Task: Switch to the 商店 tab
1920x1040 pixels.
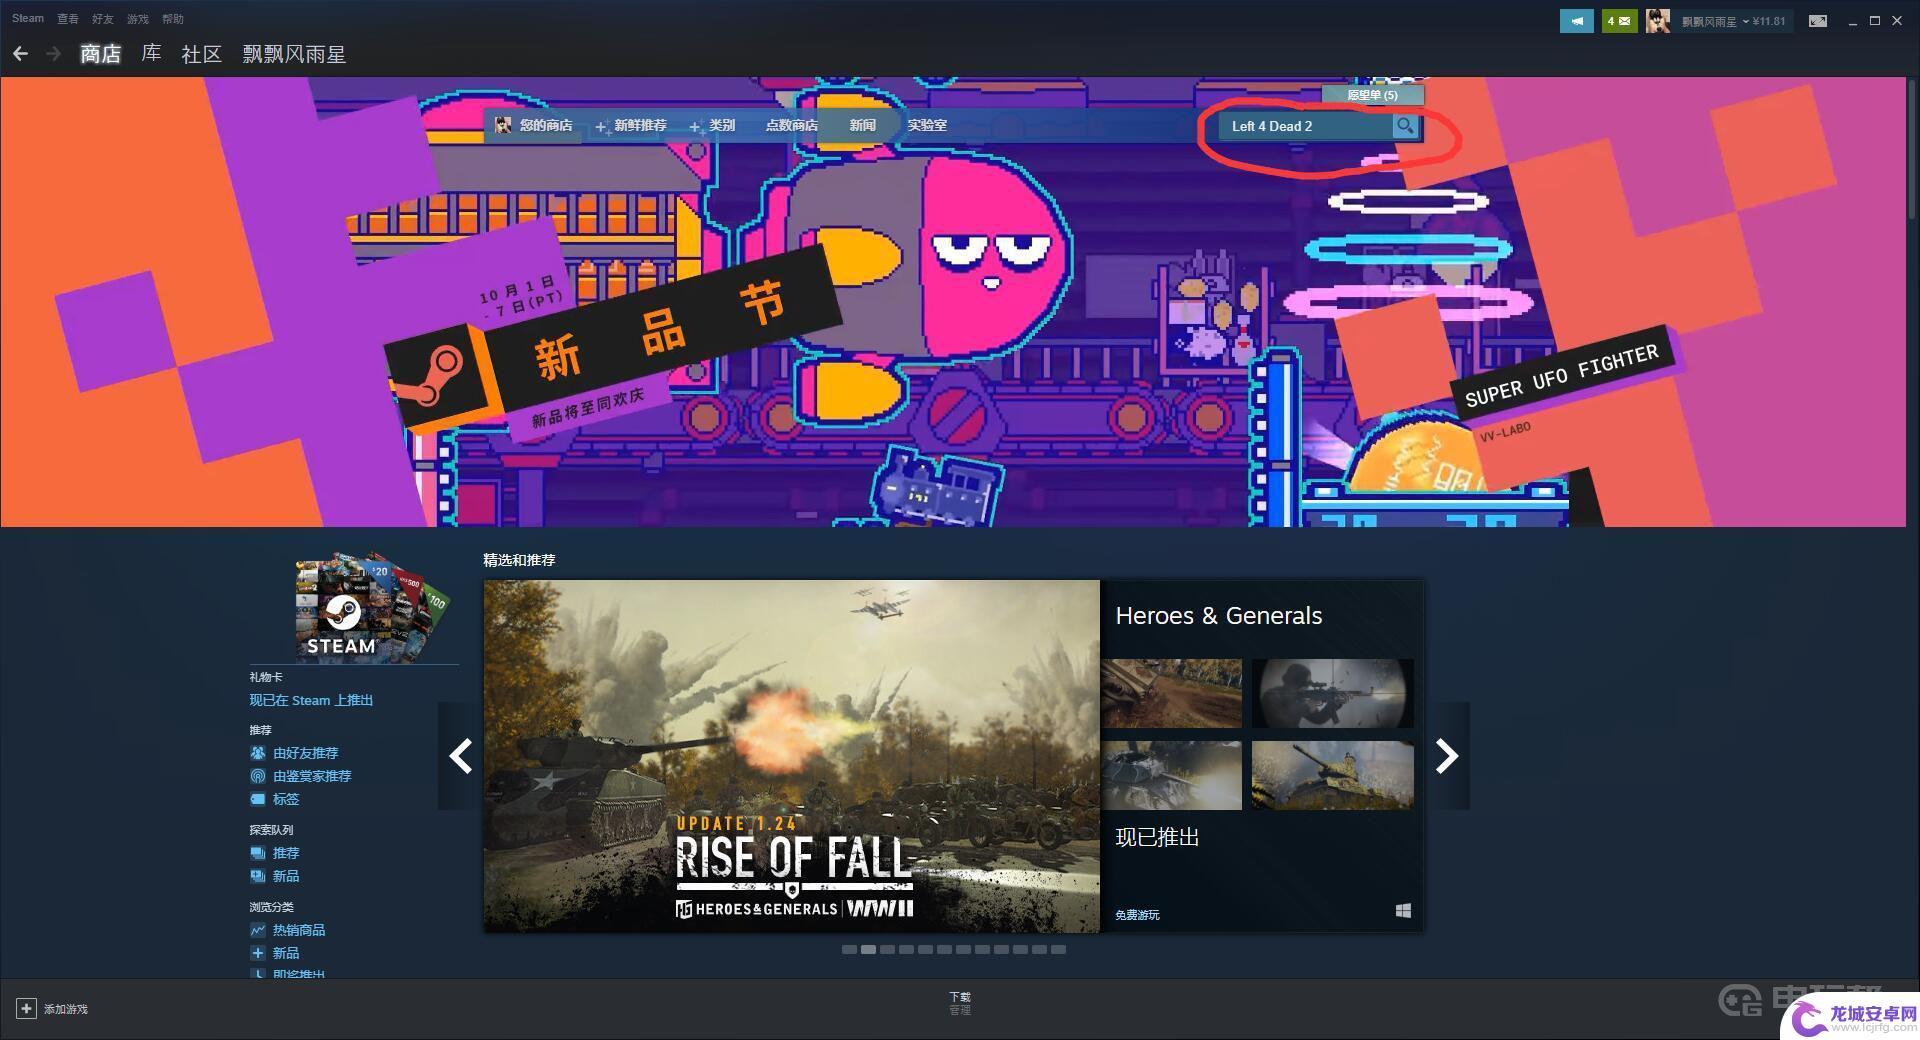Action: (100, 54)
